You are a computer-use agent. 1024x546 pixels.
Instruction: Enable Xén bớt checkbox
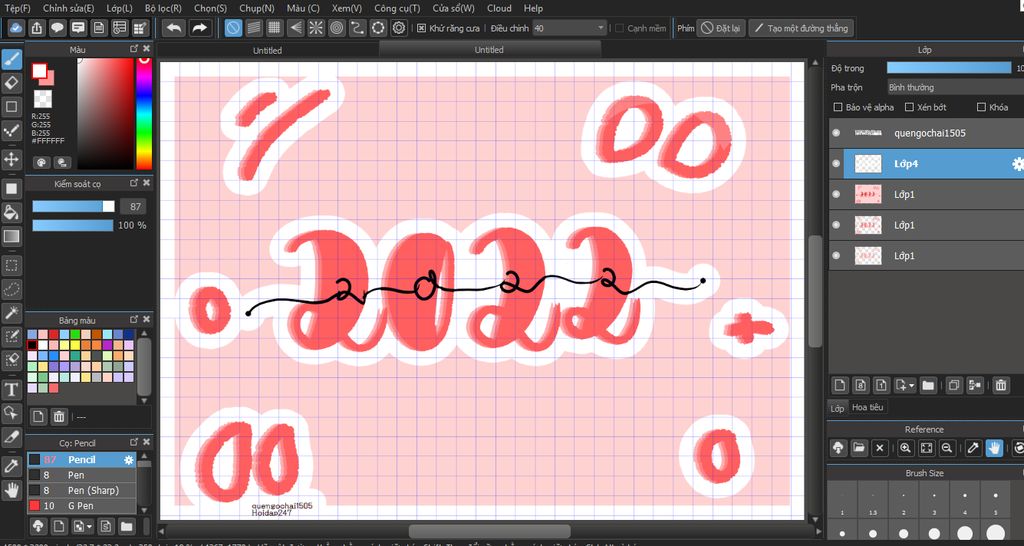[x=909, y=107]
